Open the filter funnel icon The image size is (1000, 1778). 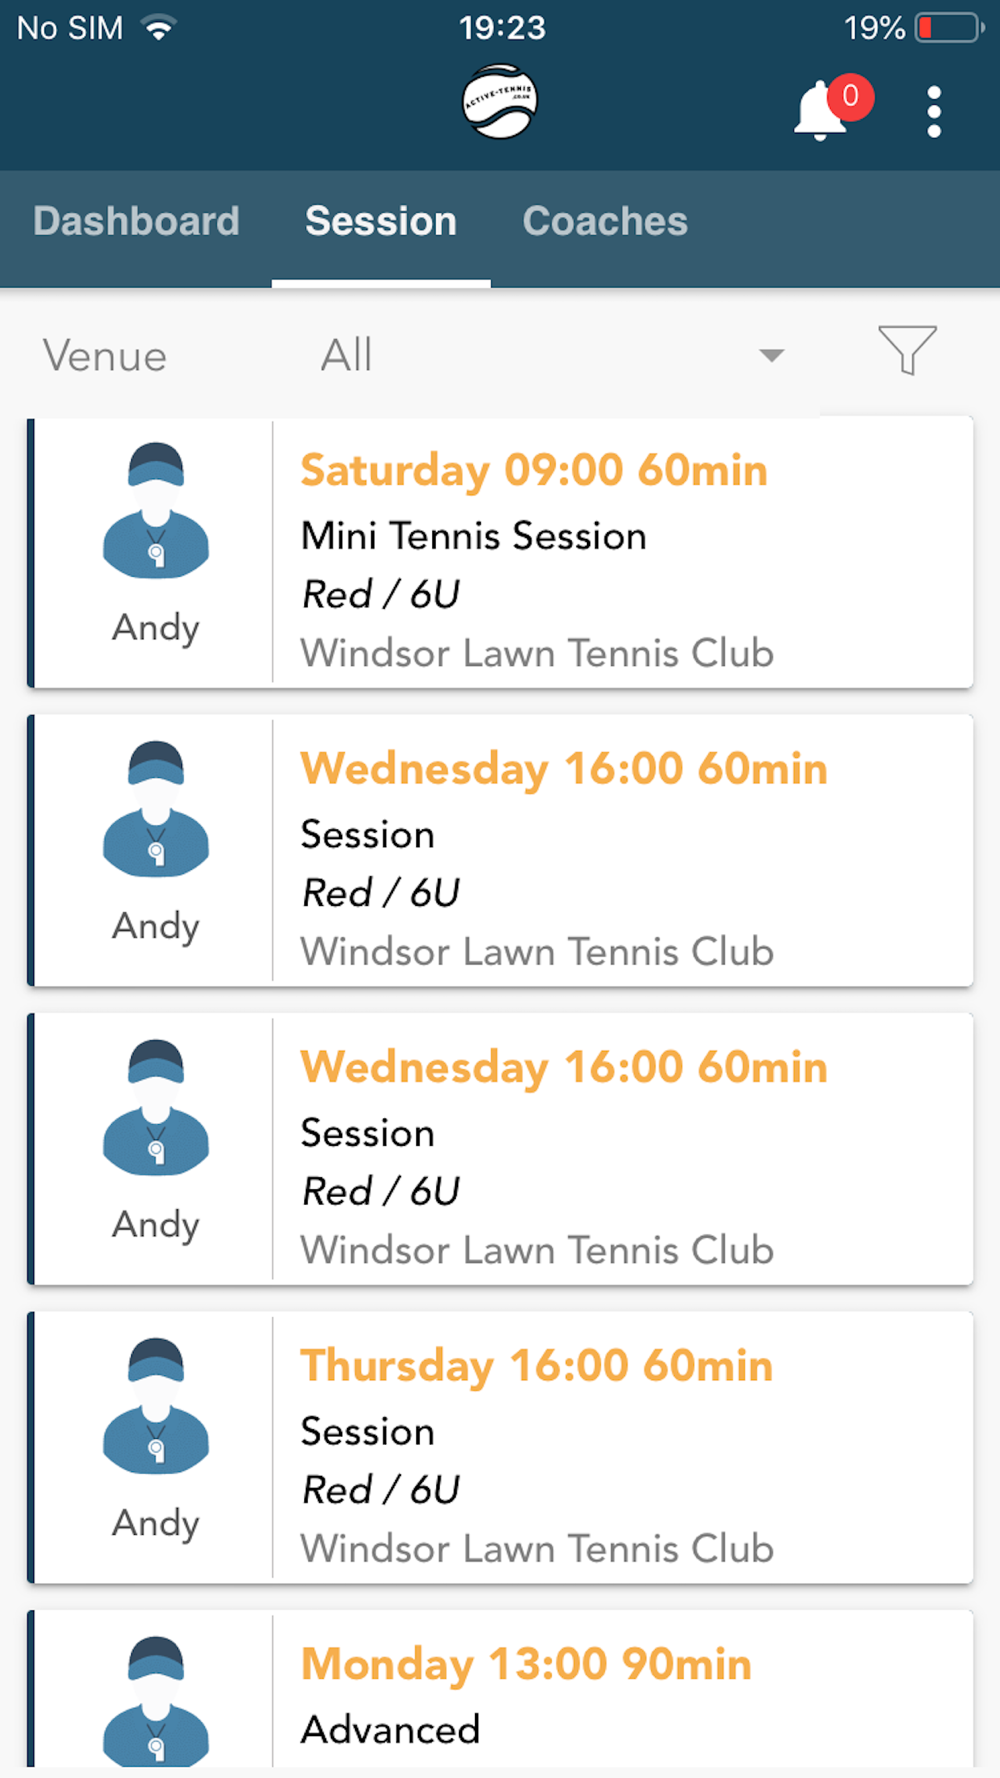point(907,350)
